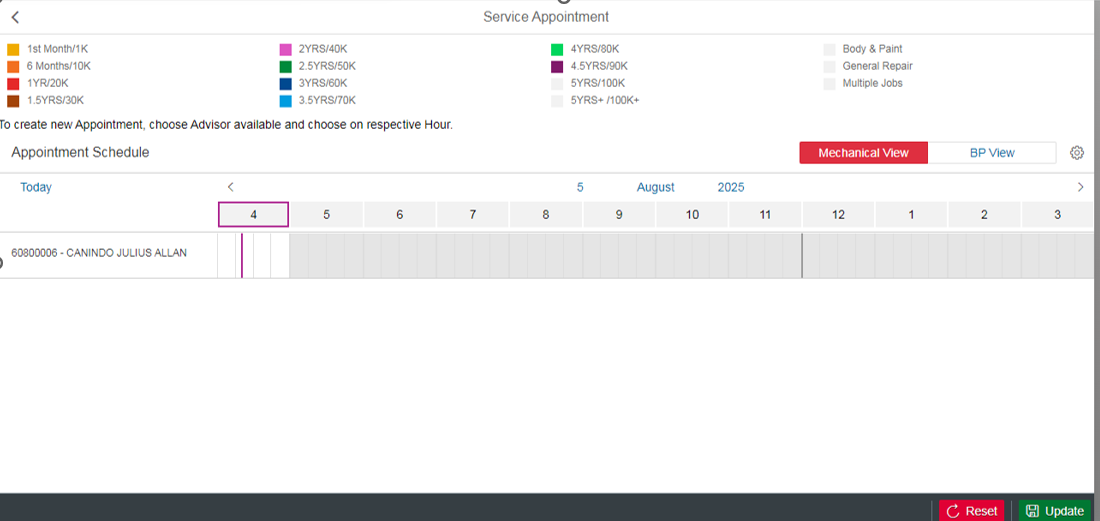This screenshot has width=1100, height=521.
Task: Navigate to the next time range arrow
Action: [x=1080, y=187]
